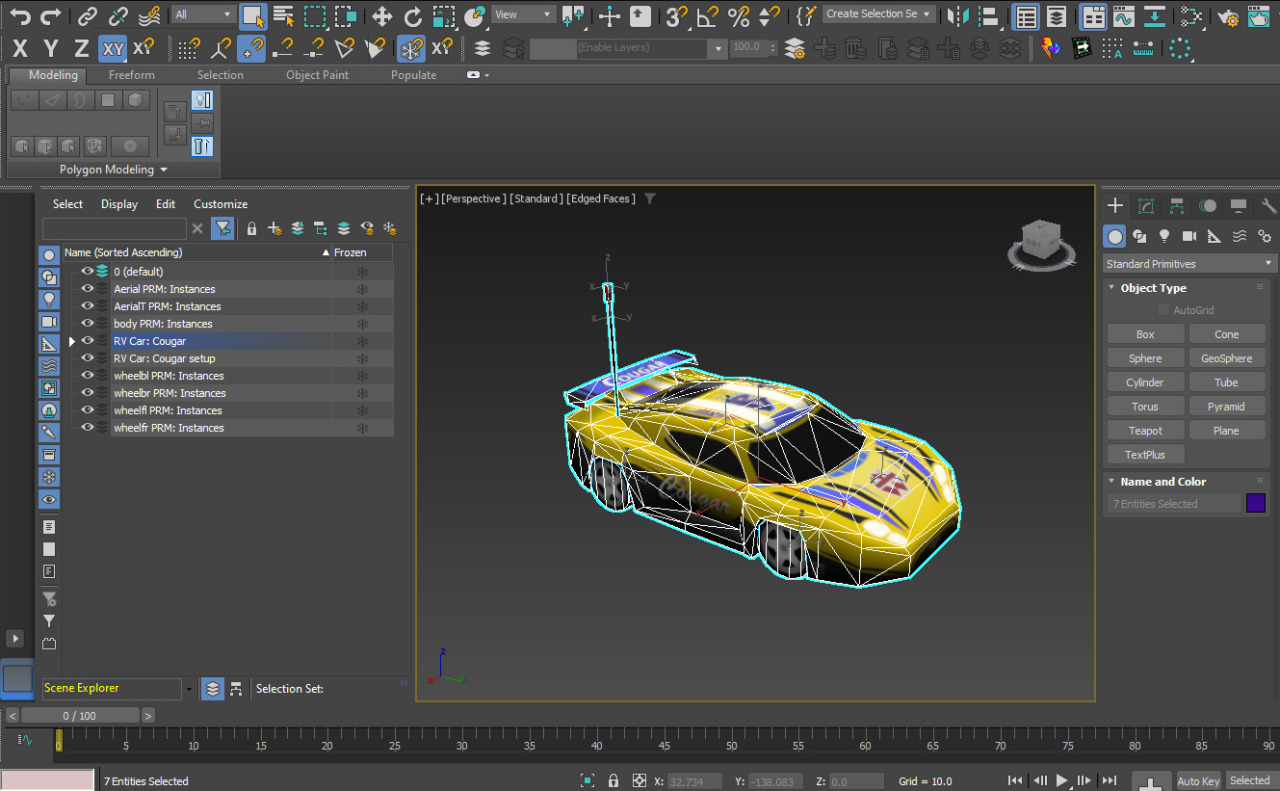Click the XY plane constraint button
Viewport: 1280px width, 791px height.
tap(113, 48)
